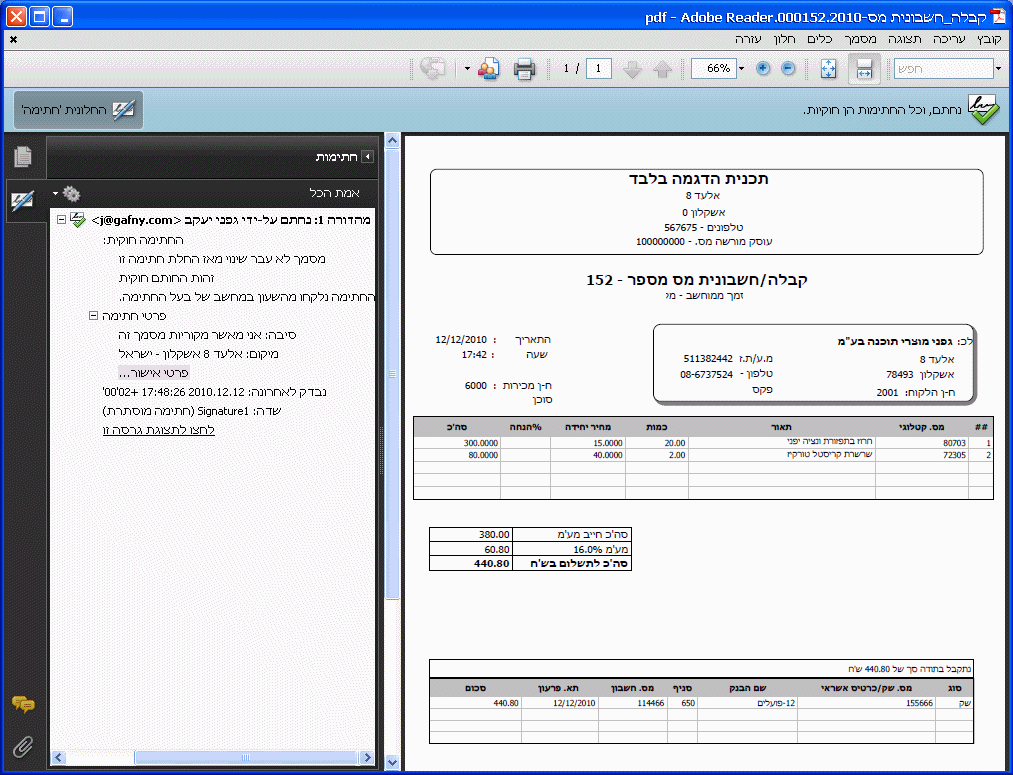Click the Print icon in toolbar
The height and width of the screenshot is (775, 1013).
coord(524,69)
